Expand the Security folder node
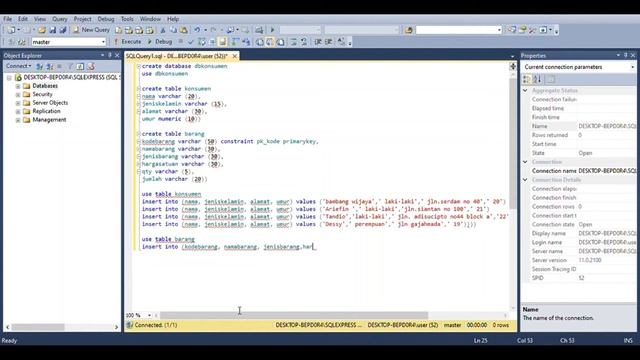 18,95
